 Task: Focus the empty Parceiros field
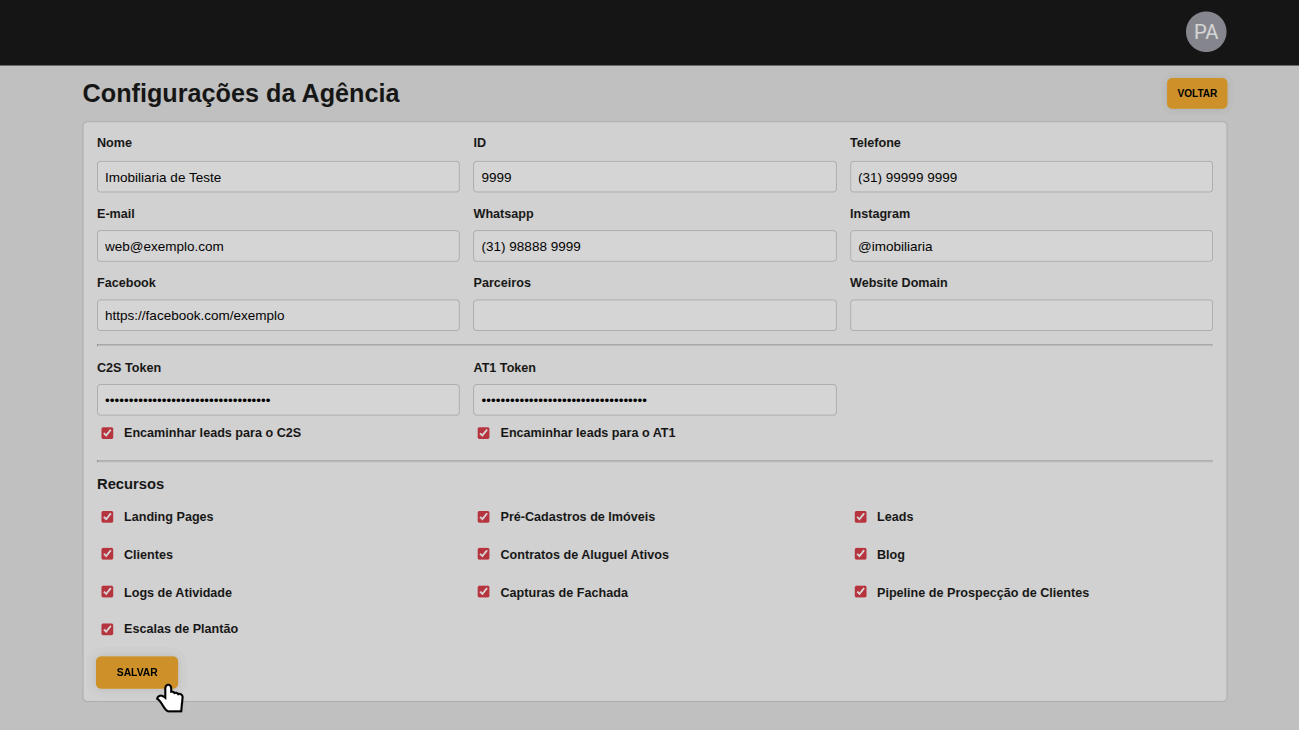tap(654, 315)
